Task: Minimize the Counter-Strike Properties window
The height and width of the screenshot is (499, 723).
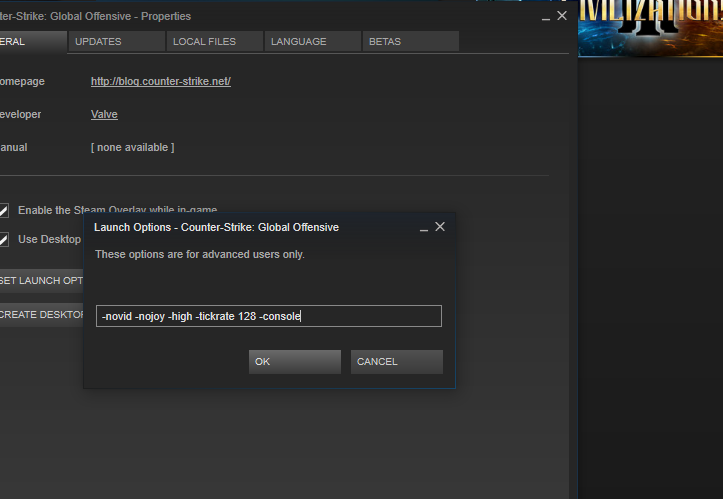Action: tap(546, 17)
